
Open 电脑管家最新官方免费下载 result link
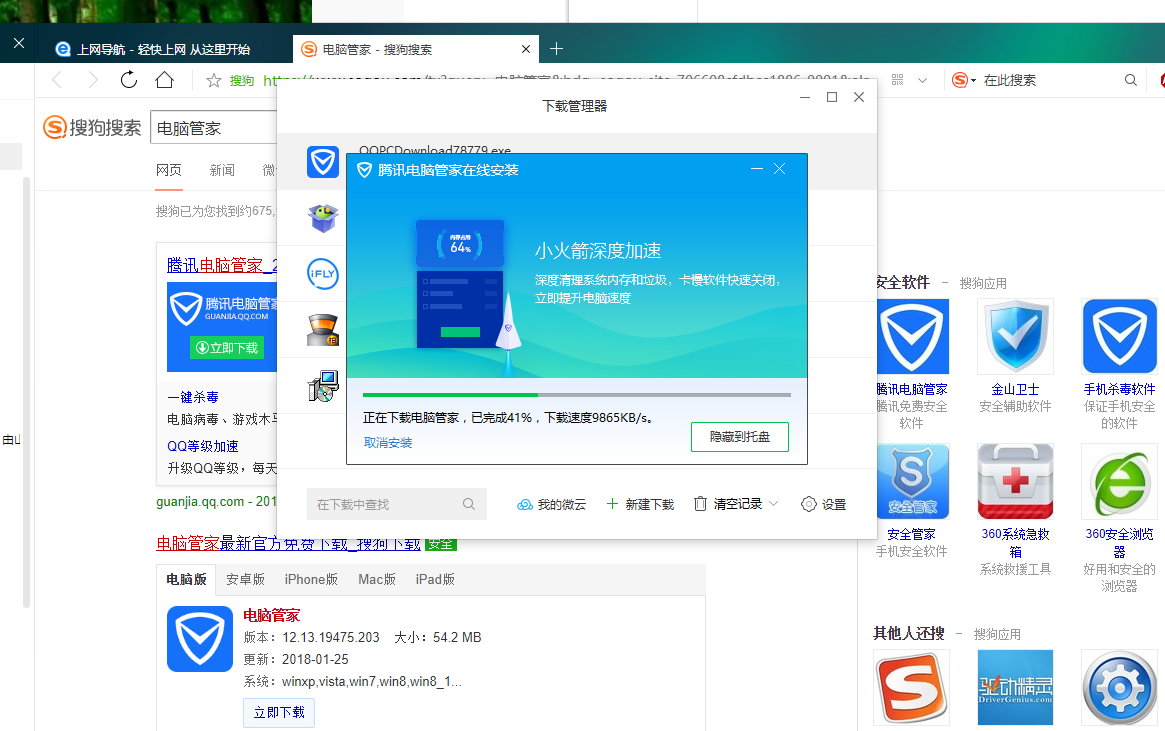tap(288, 544)
